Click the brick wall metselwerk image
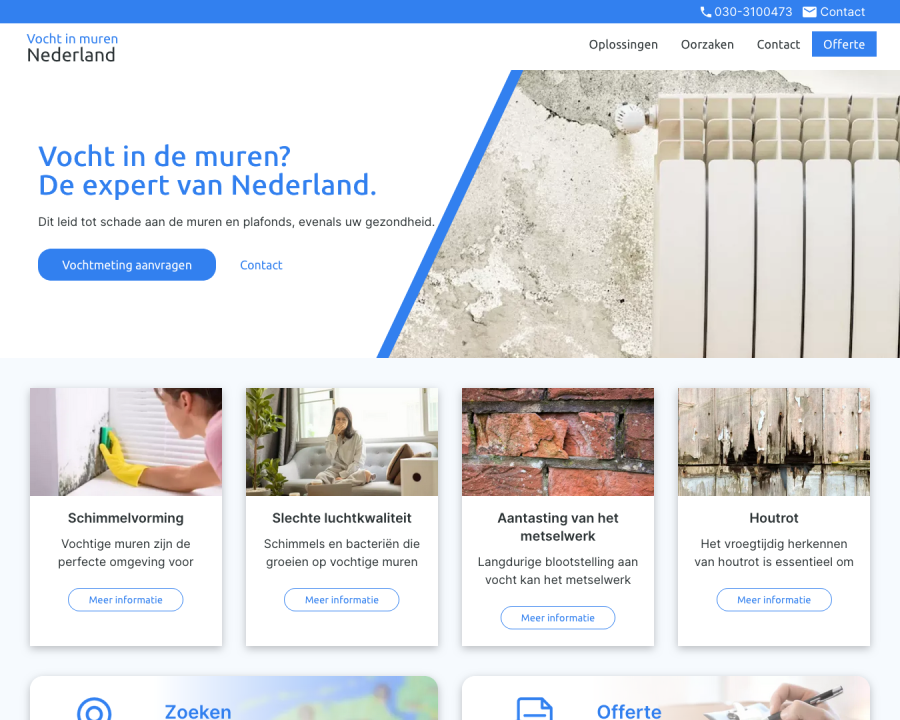The image size is (900, 720). coord(557,441)
